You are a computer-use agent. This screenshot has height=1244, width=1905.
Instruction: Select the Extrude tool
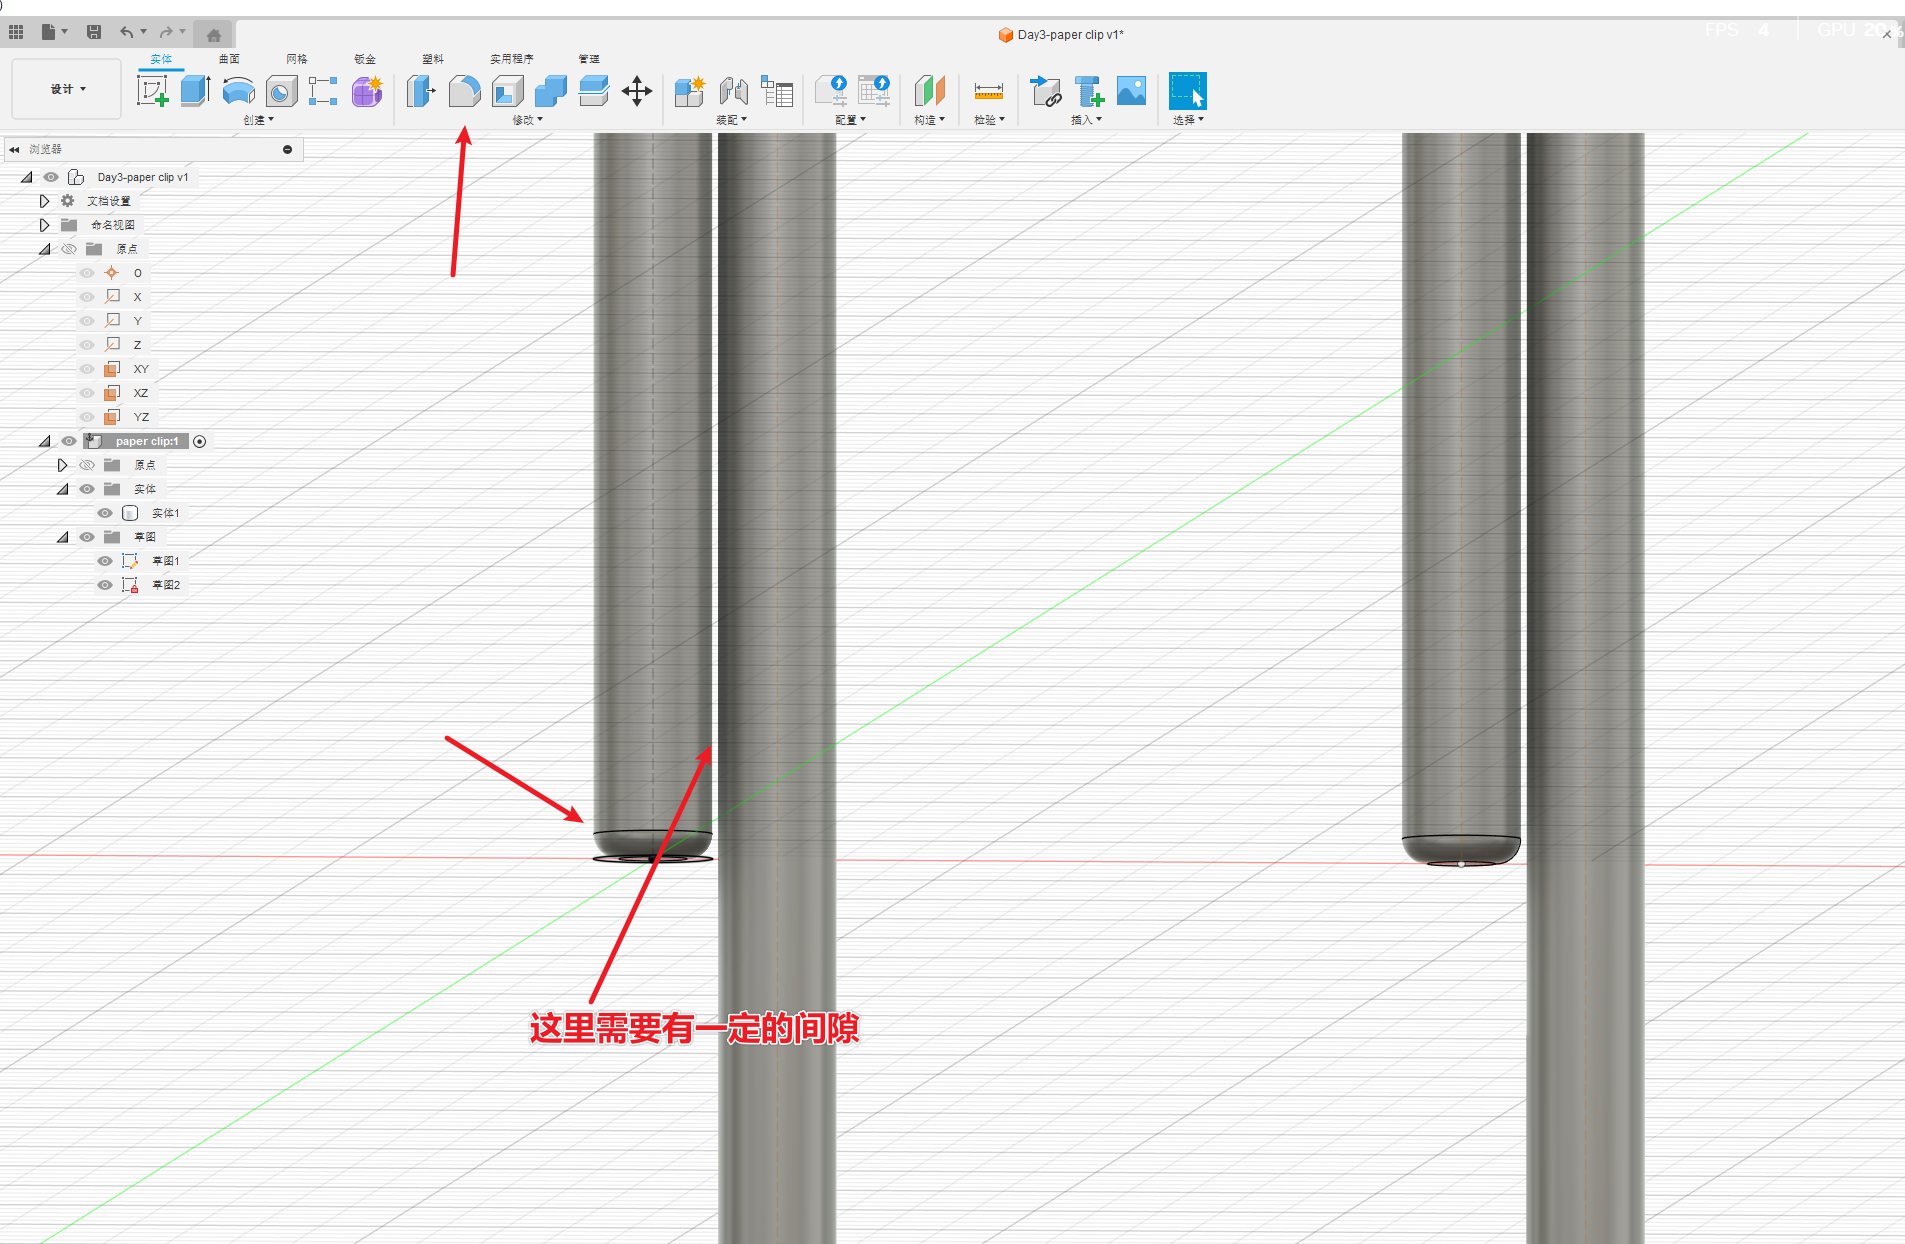[x=195, y=91]
